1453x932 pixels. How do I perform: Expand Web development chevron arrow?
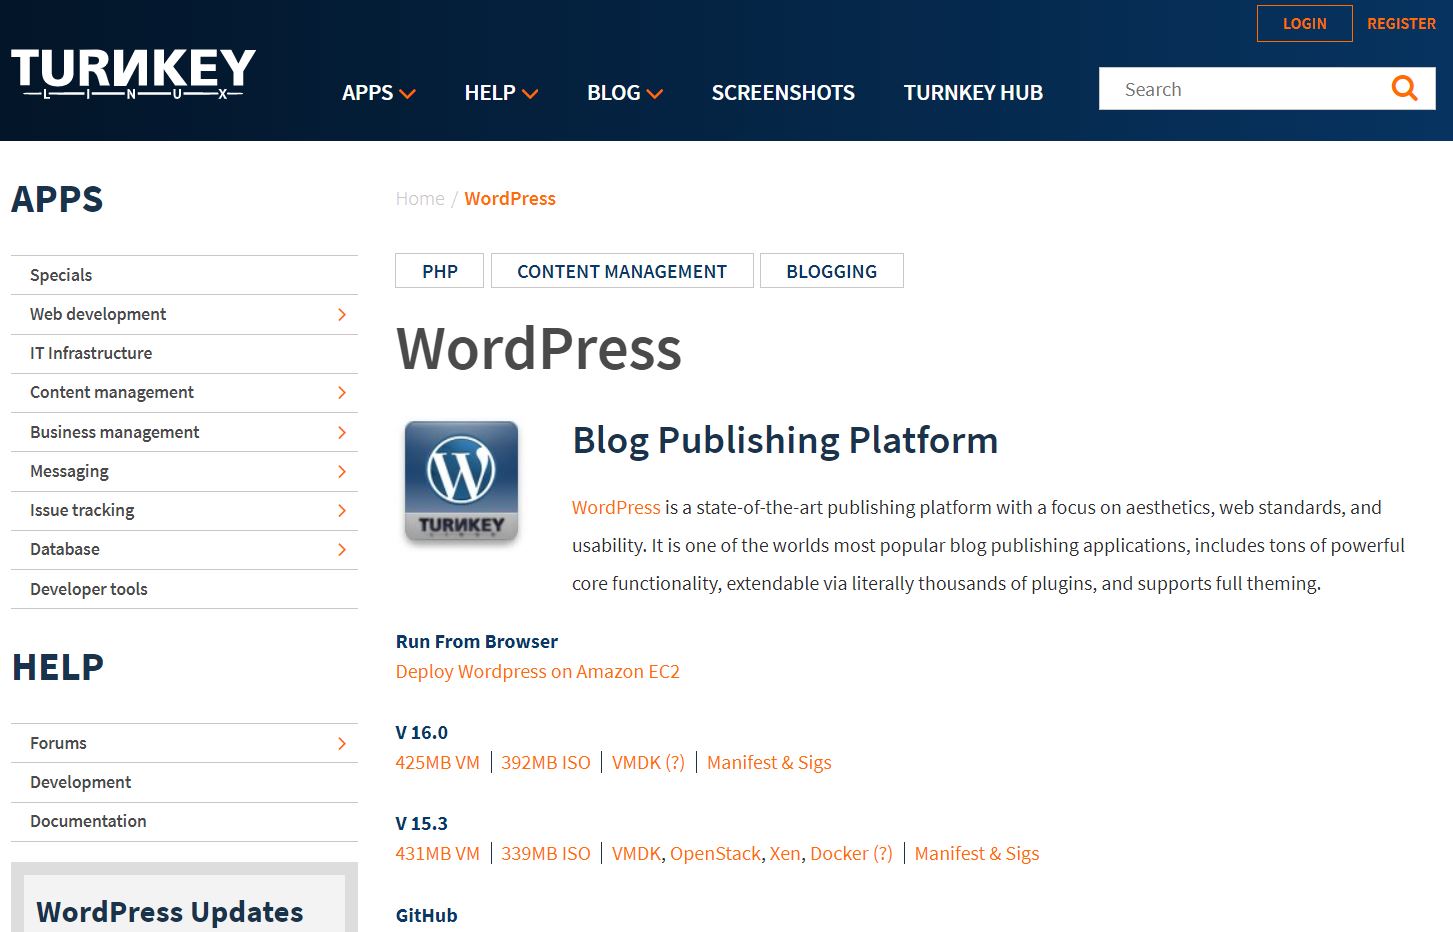tap(342, 315)
